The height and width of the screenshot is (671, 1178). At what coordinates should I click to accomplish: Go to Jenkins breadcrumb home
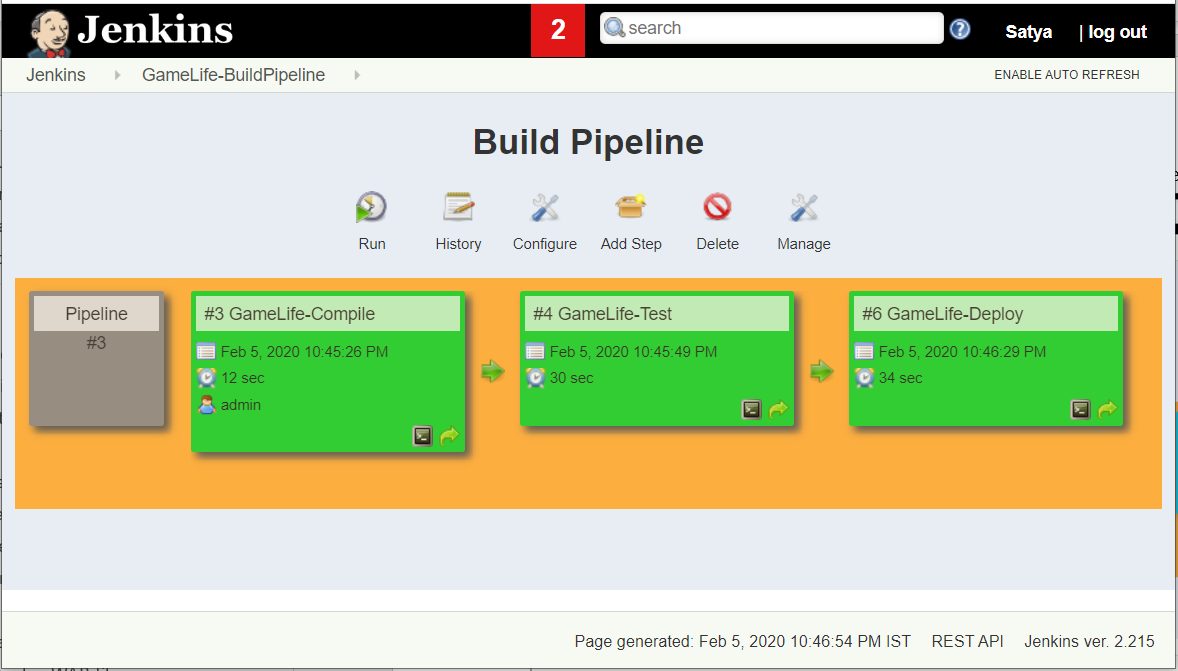[56, 75]
